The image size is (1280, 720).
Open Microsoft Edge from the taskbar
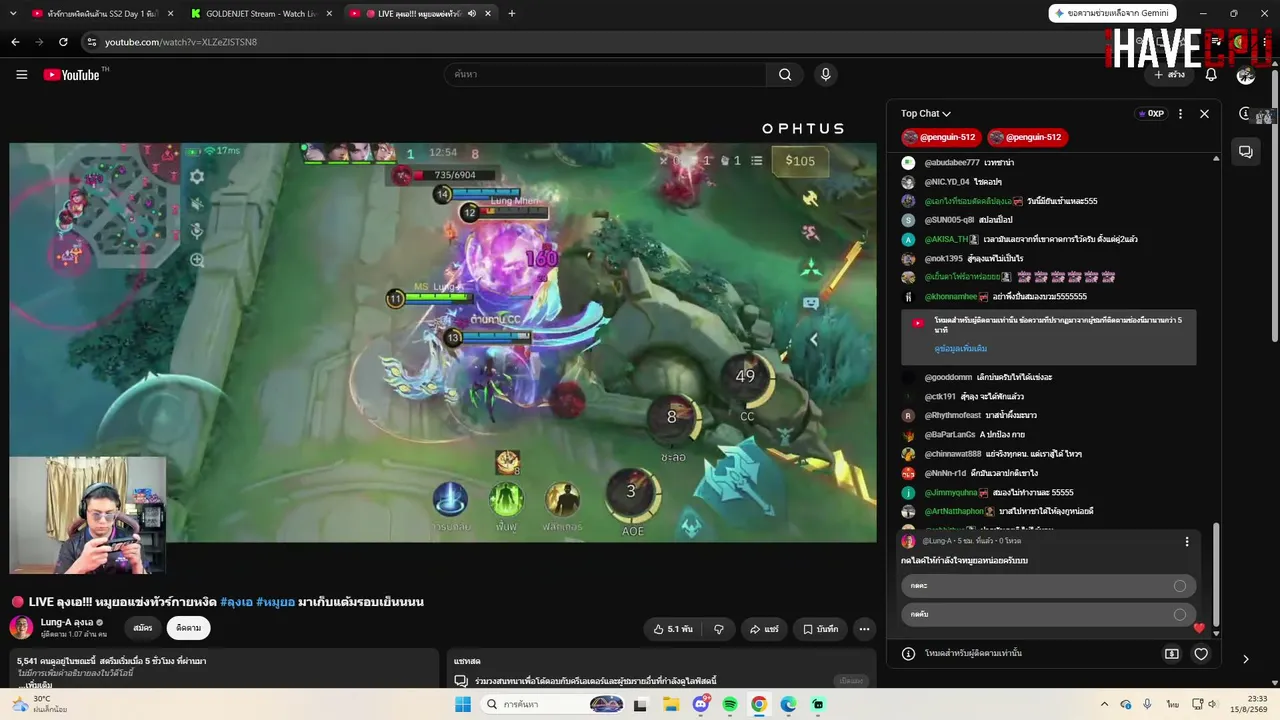click(789, 705)
